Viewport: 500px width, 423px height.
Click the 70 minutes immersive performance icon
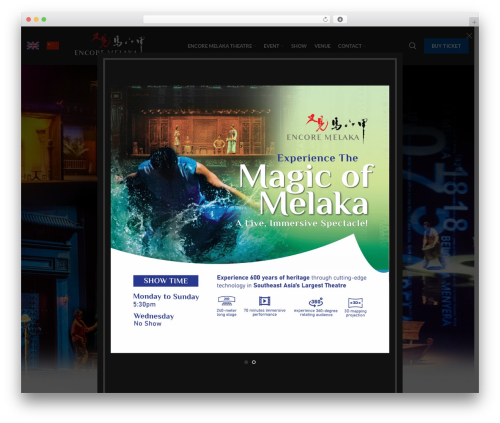pyautogui.click(x=264, y=301)
